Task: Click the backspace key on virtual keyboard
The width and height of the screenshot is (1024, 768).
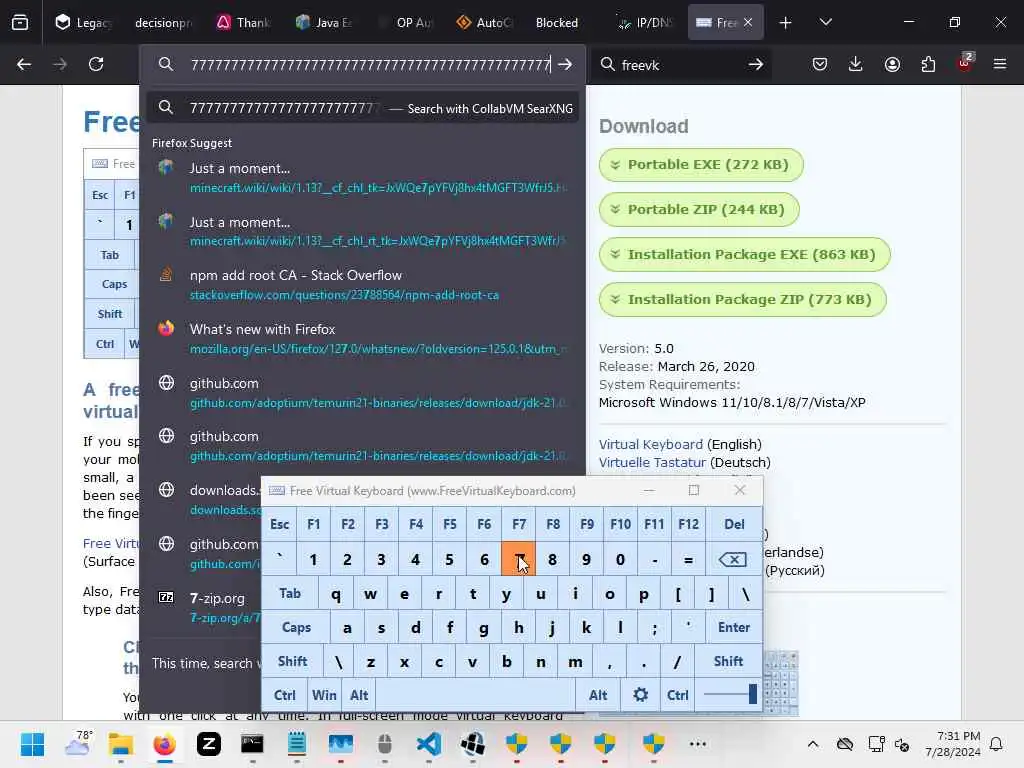Action: tap(733, 559)
